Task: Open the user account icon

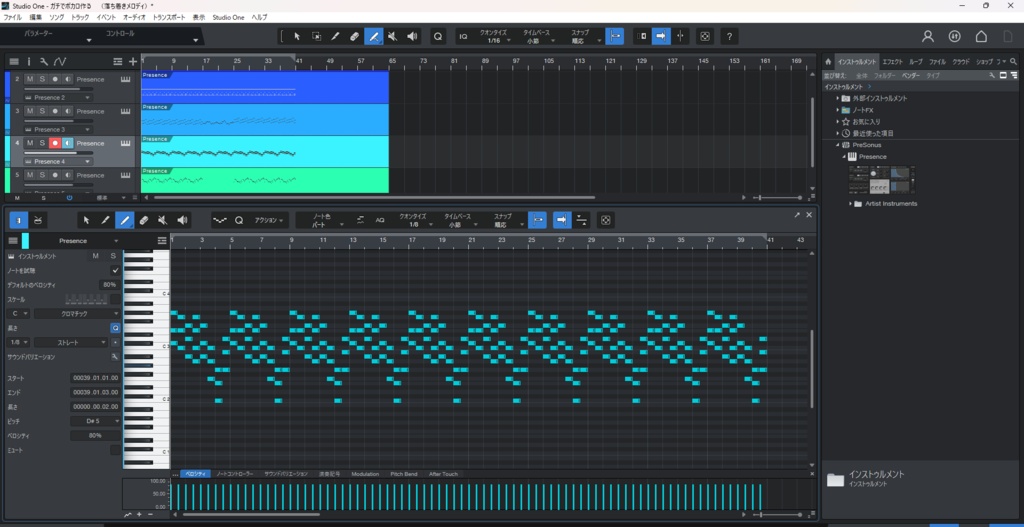Action: click(927, 37)
